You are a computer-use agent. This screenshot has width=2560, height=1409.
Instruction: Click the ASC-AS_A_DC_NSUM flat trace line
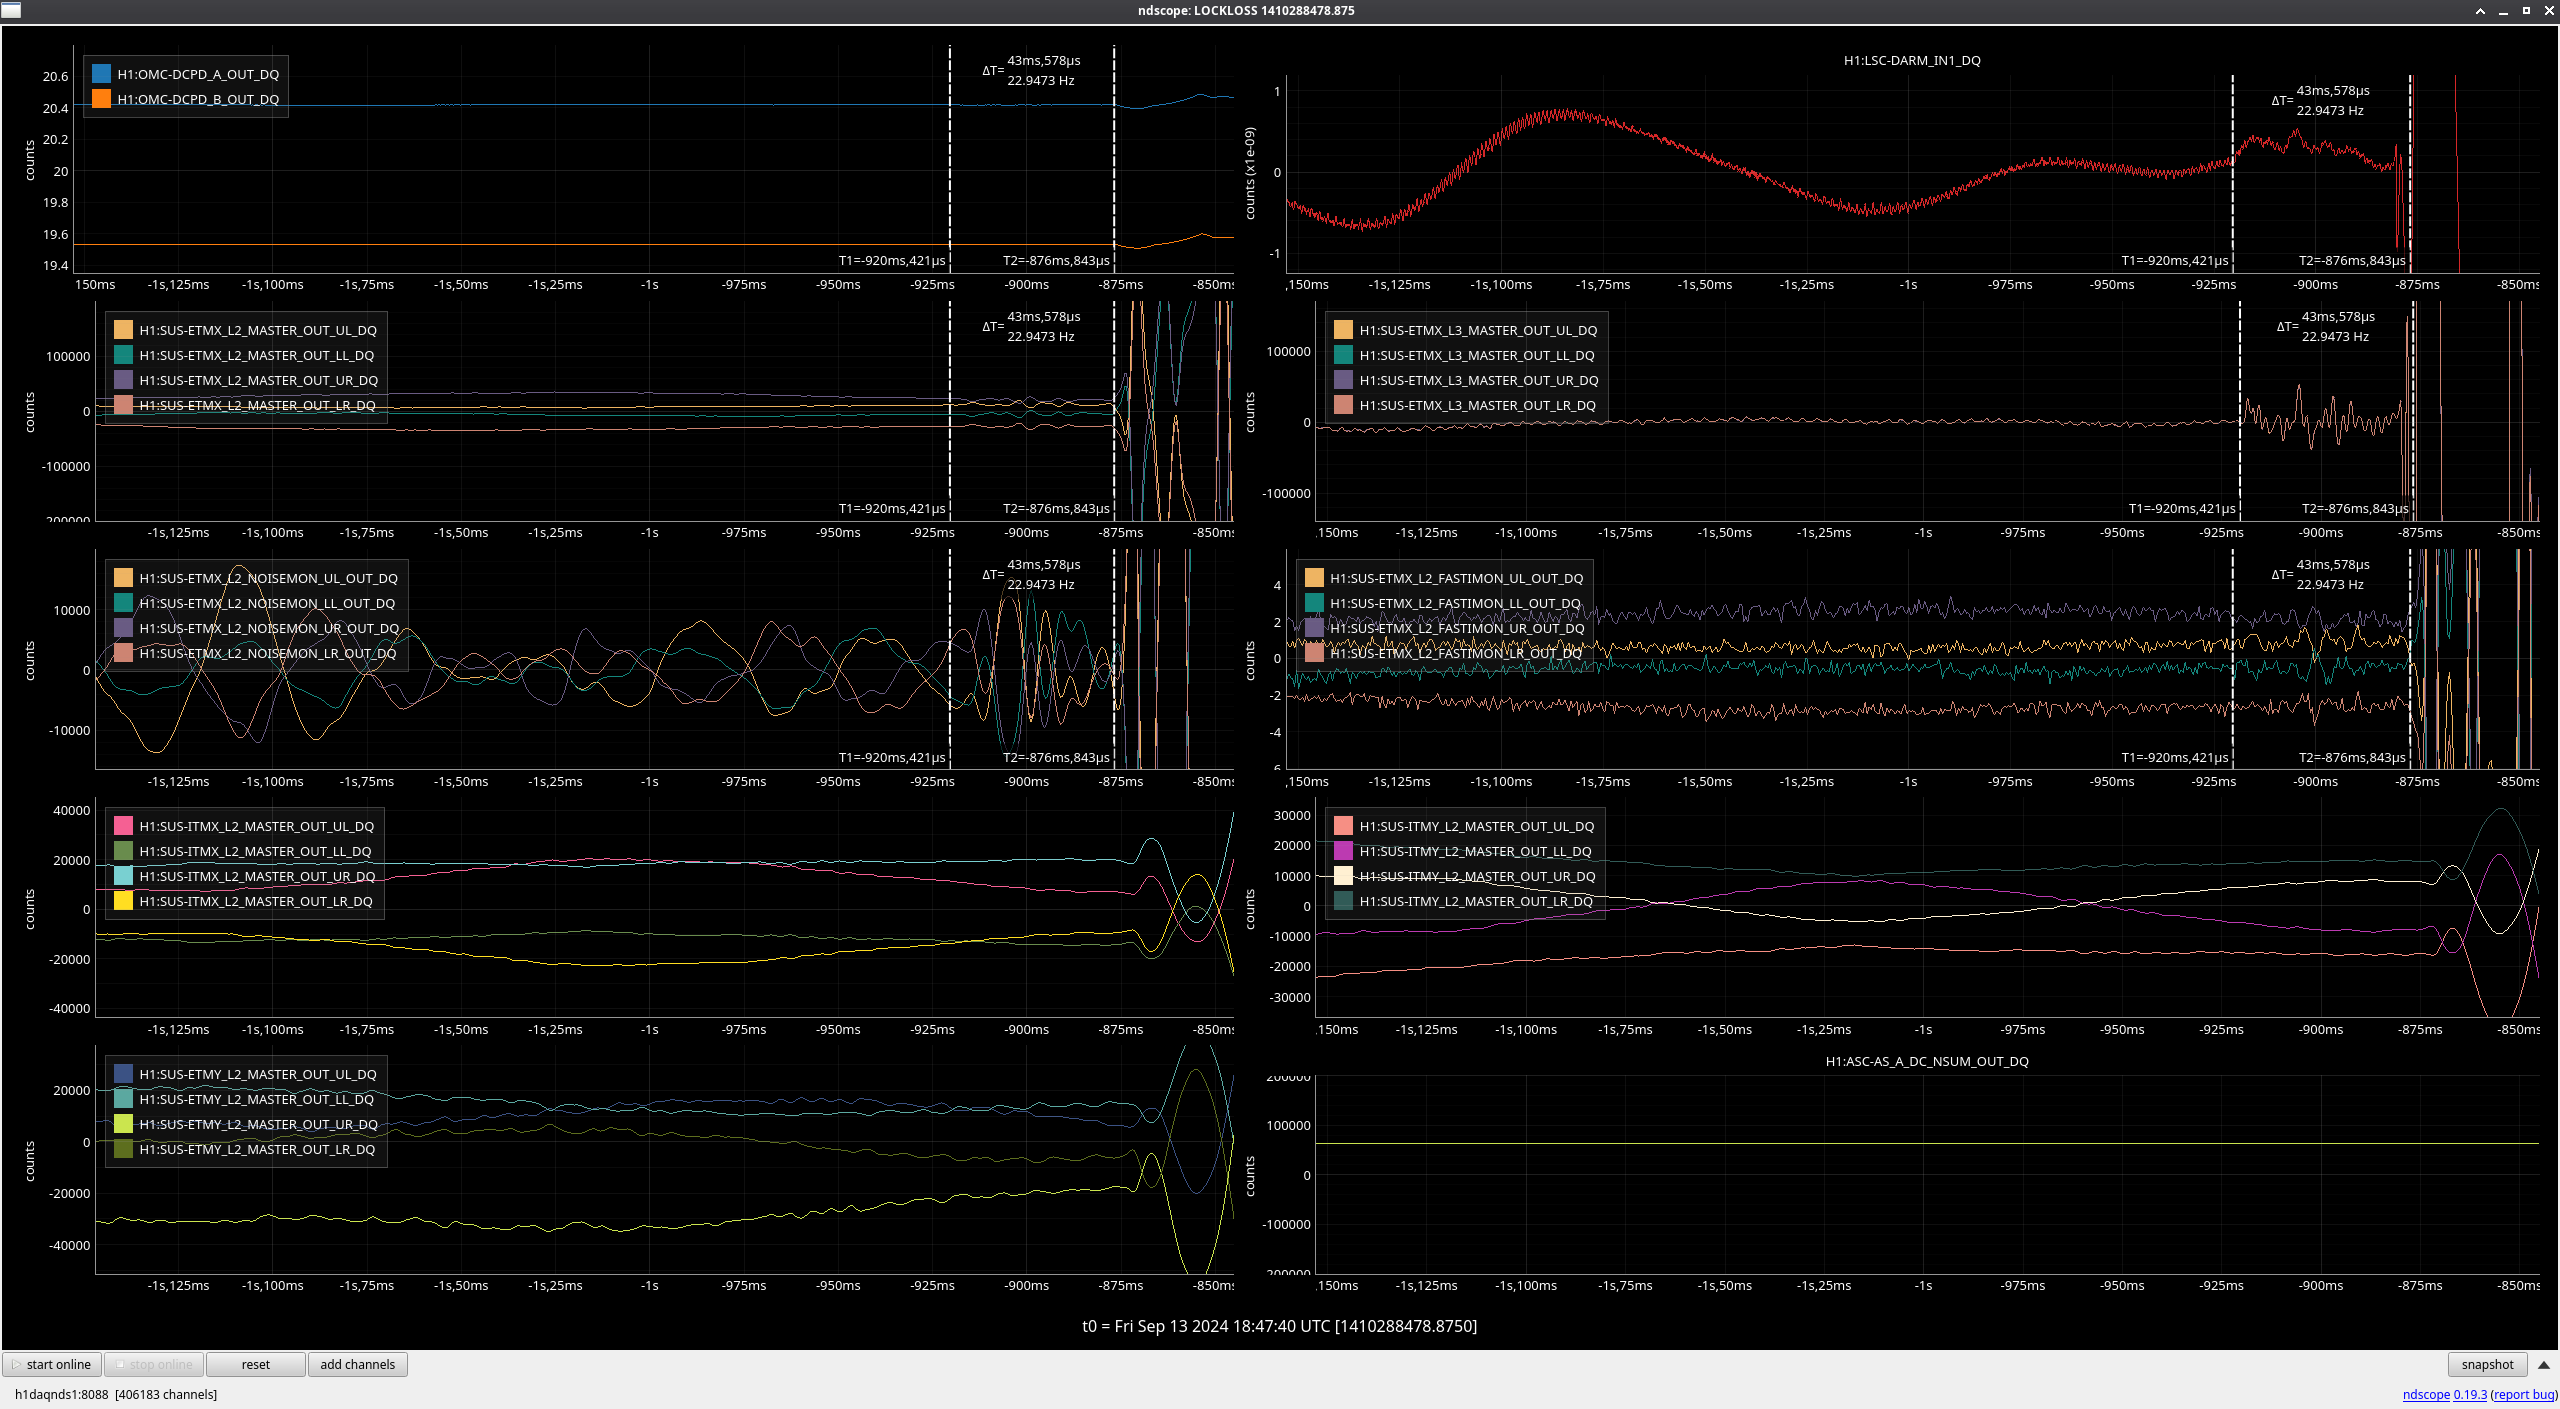pos(1927,1143)
